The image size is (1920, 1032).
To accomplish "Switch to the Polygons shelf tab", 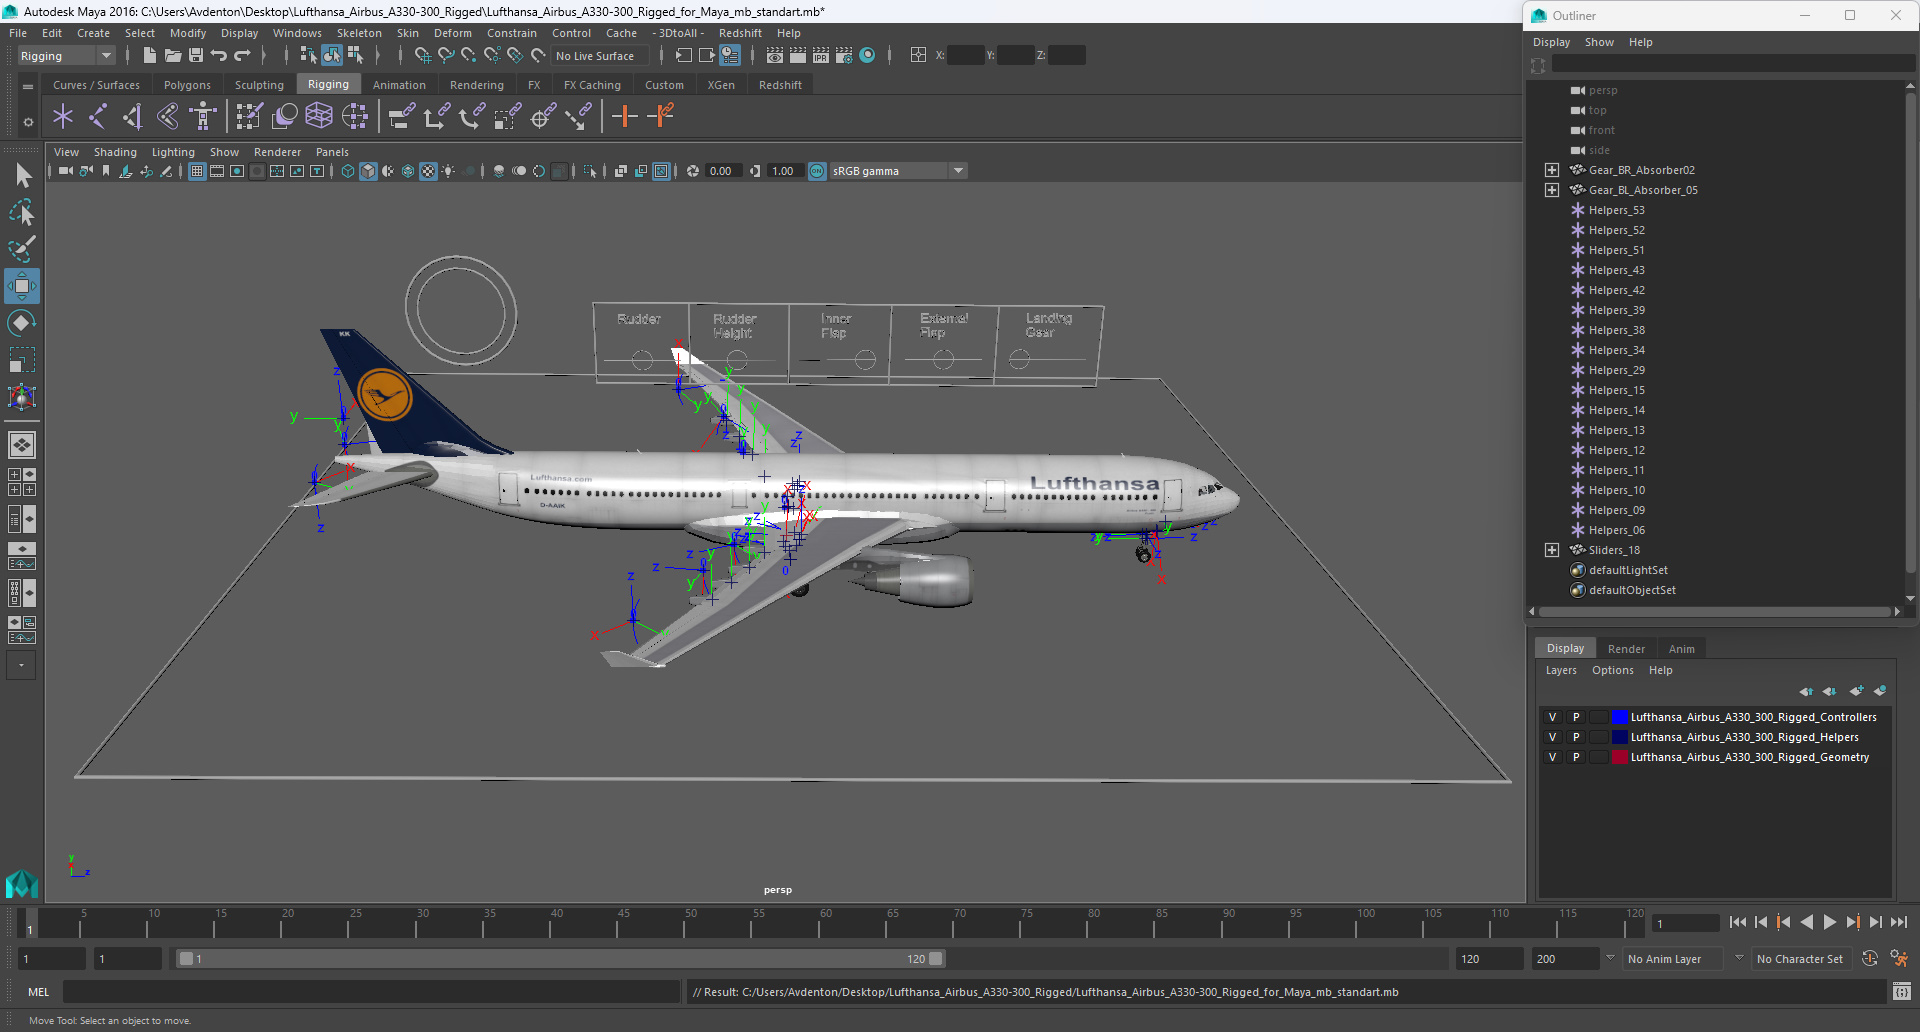I will [x=187, y=85].
